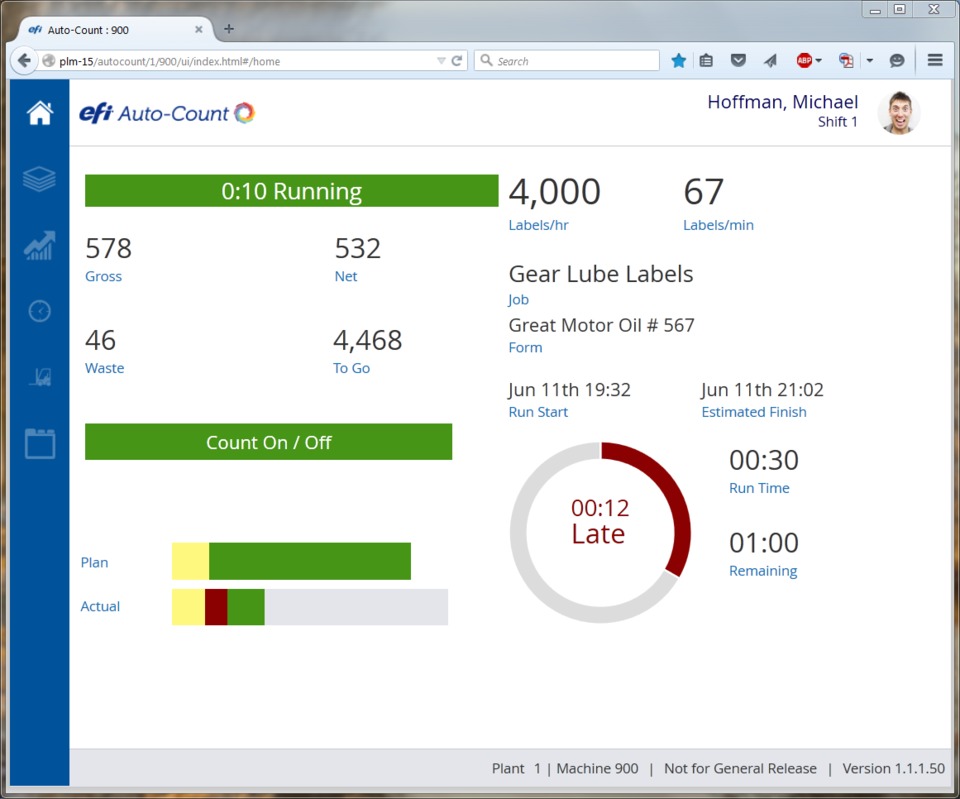
Task: Click the Job label
Action: pos(518,300)
